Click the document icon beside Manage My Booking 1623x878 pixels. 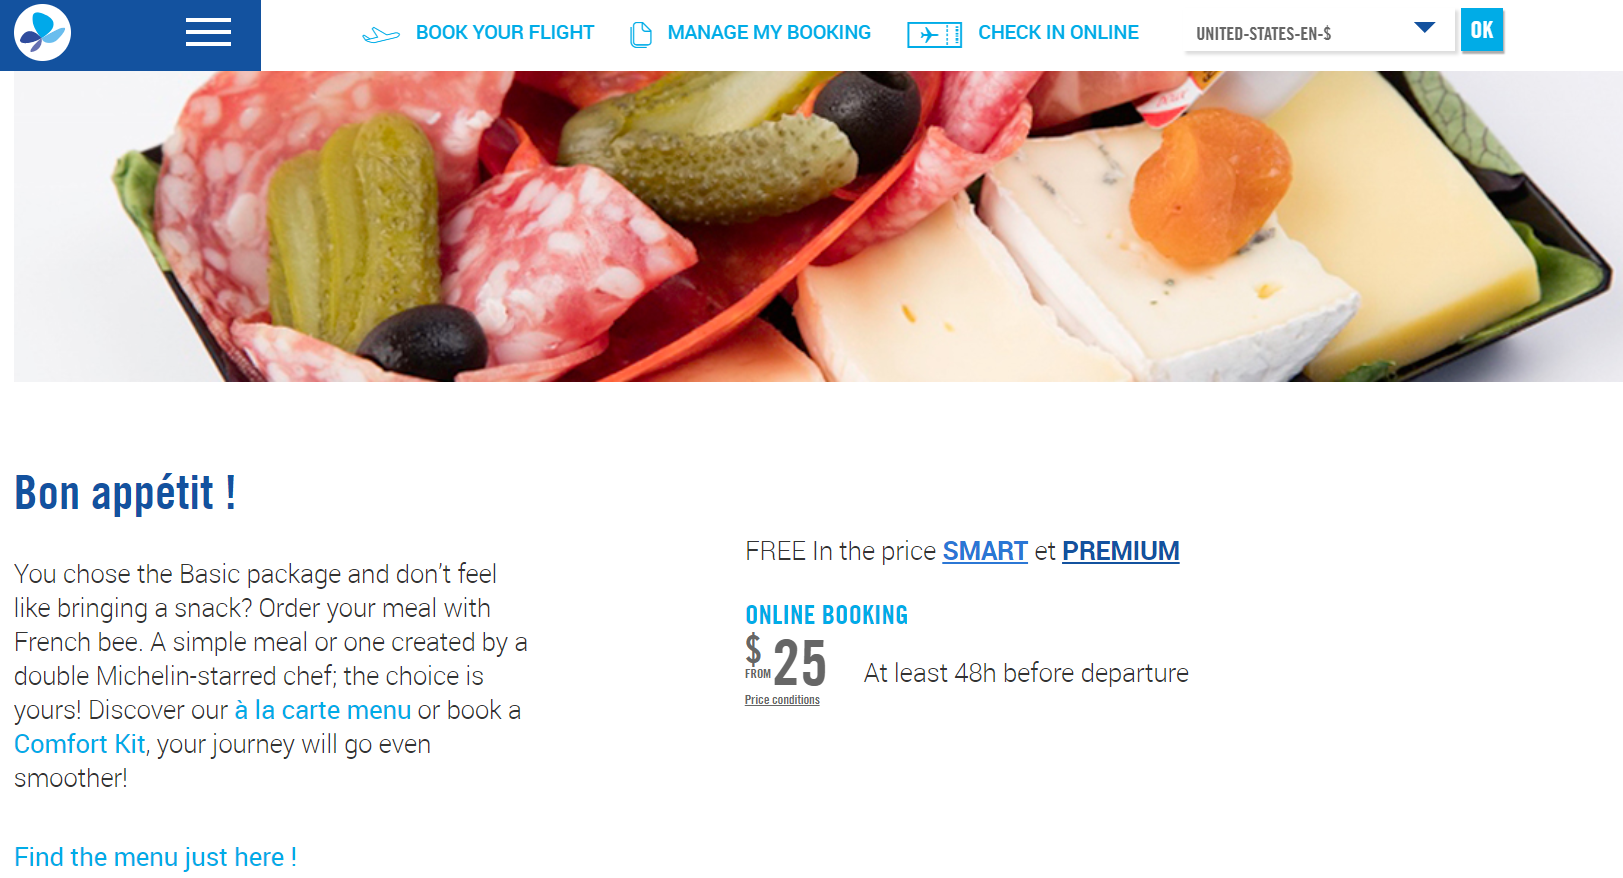coord(641,35)
